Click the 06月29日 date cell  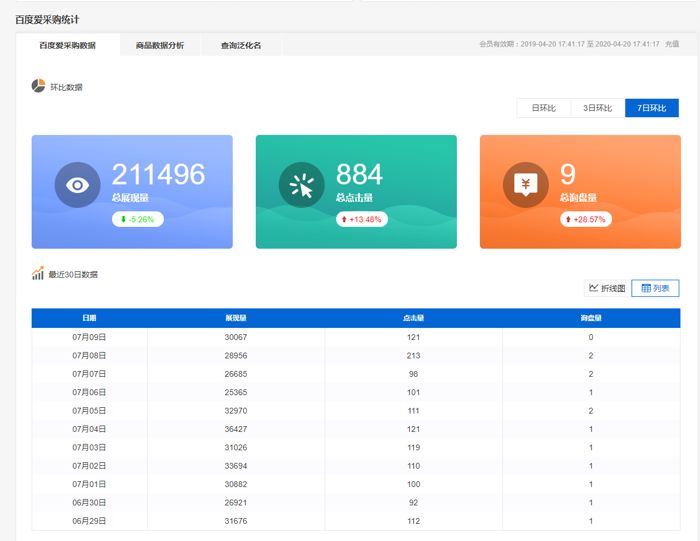coord(89,520)
